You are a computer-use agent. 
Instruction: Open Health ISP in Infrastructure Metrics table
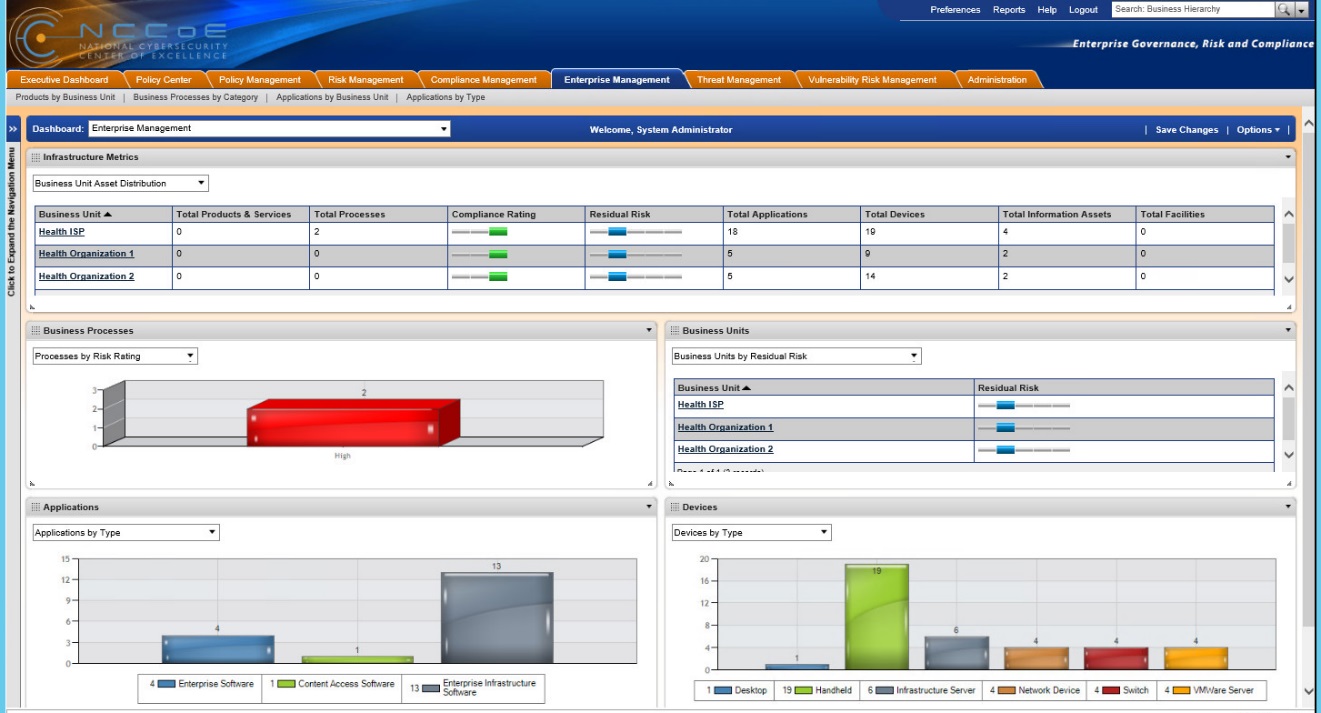tap(61, 232)
